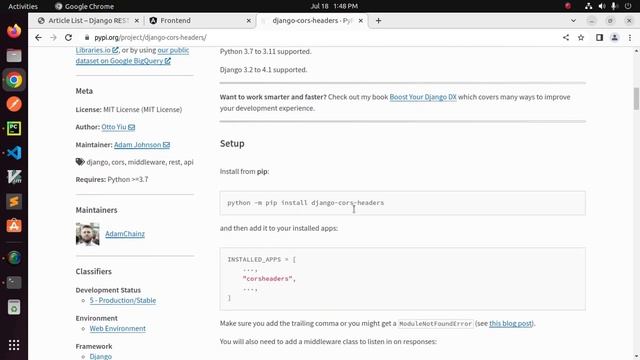Open the Google Chrome app menu
This screenshot has width=640, height=360.
[x=84, y=6]
